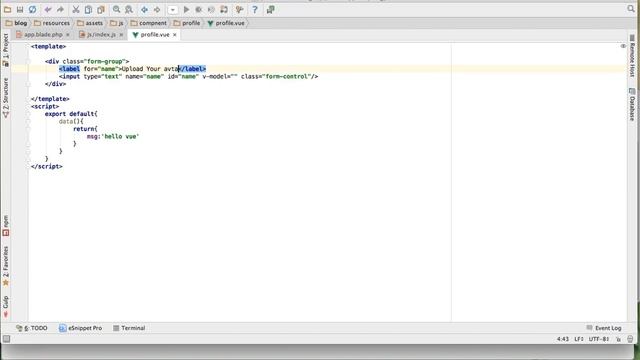Click the Help question mark icon
This screenshot has width=640, height=360.
click(x=255, y=9)
